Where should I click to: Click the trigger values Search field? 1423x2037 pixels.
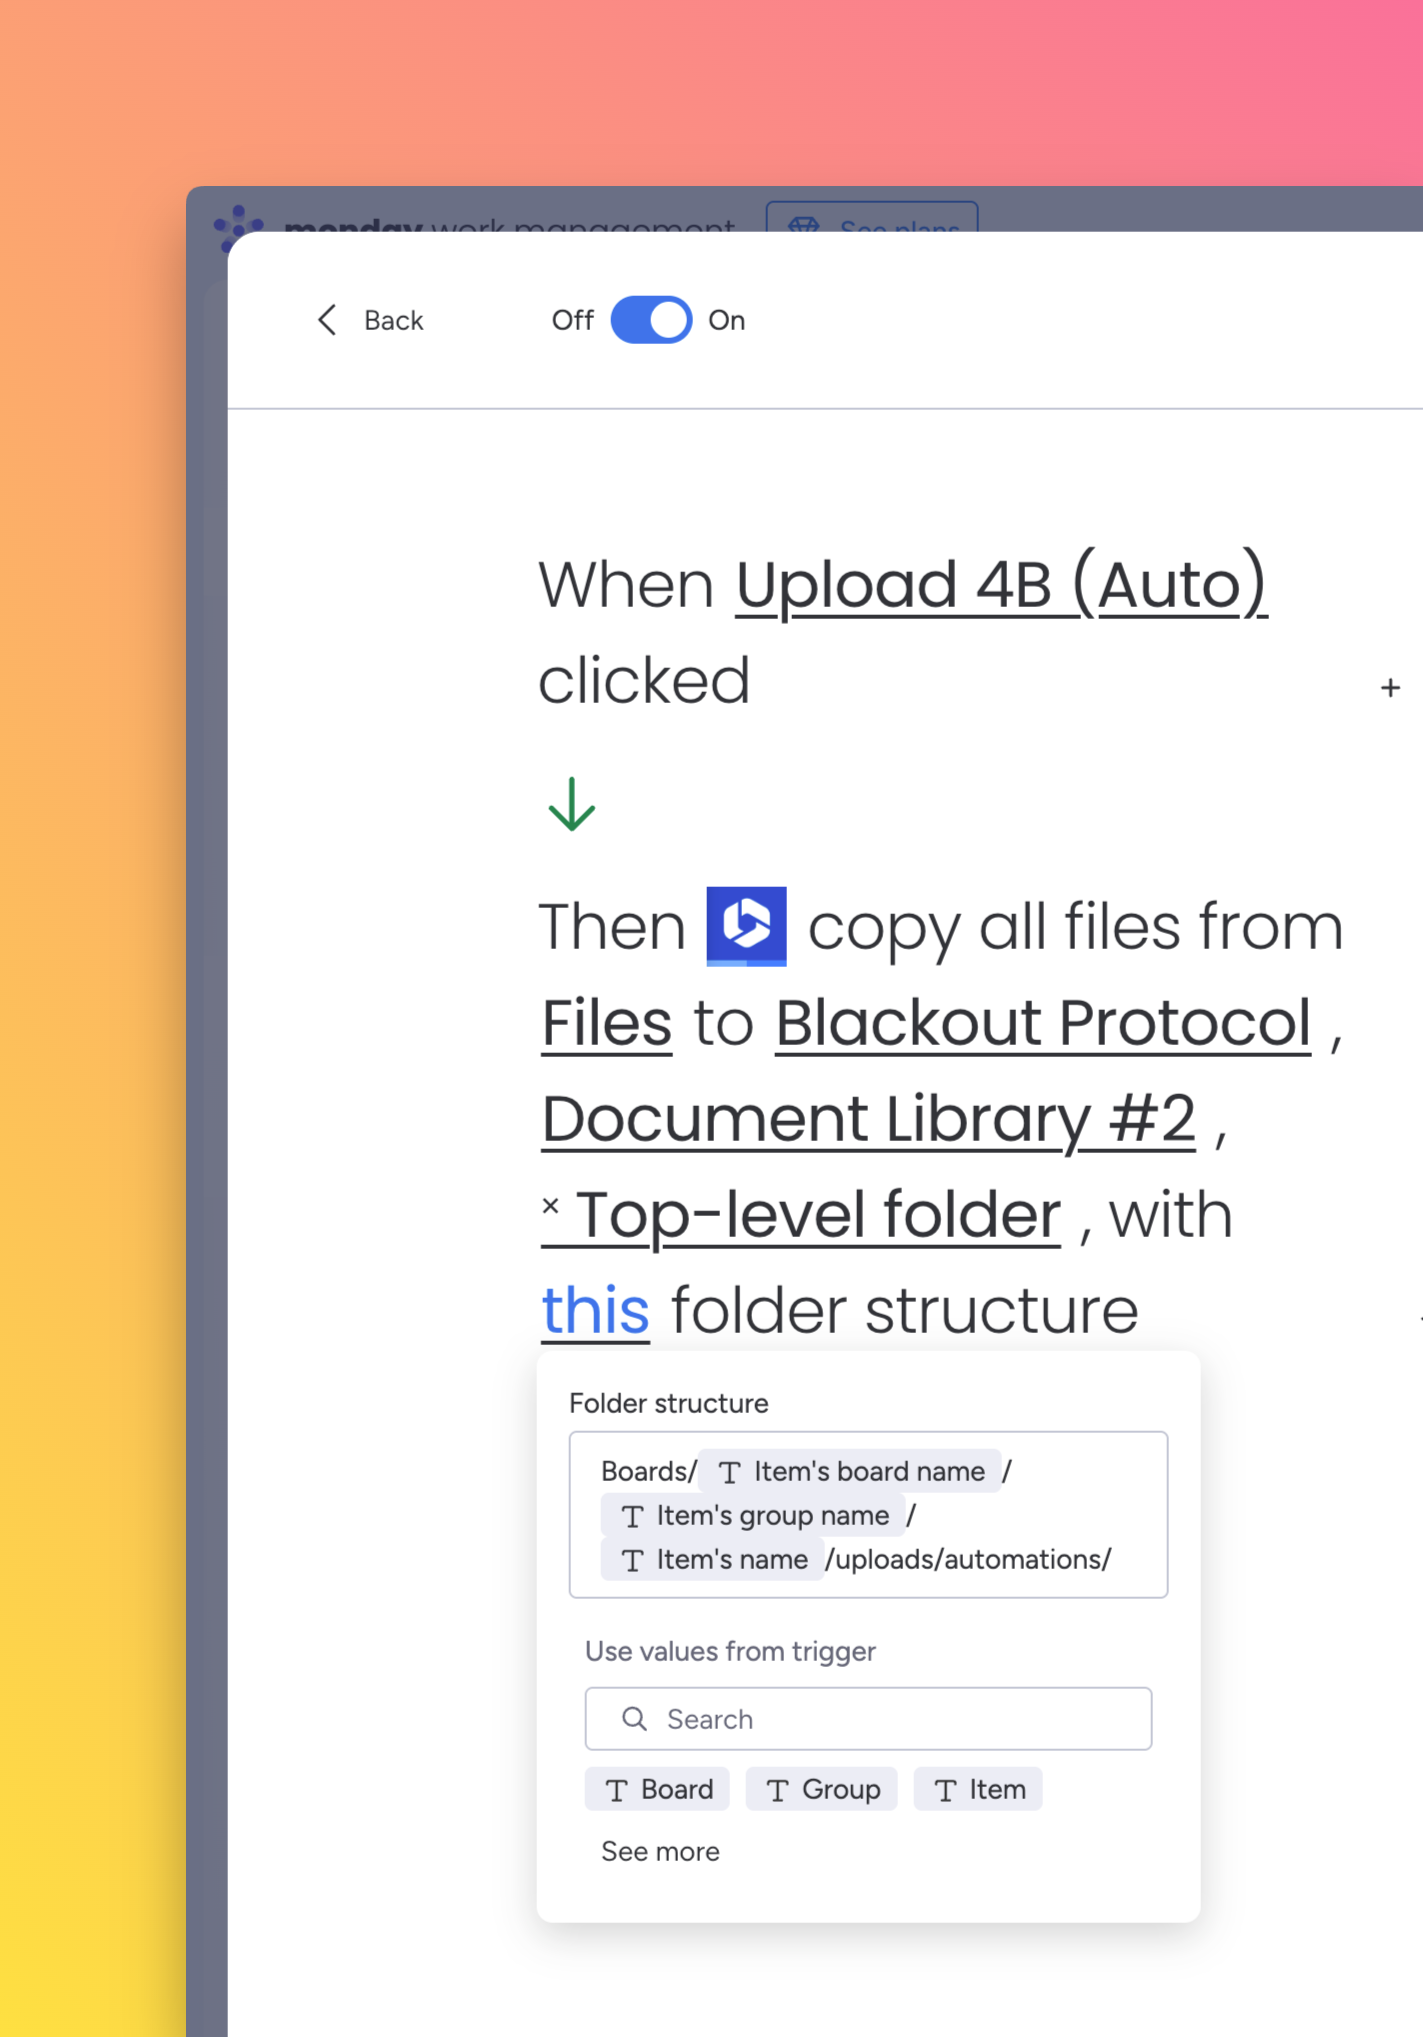868,1719
